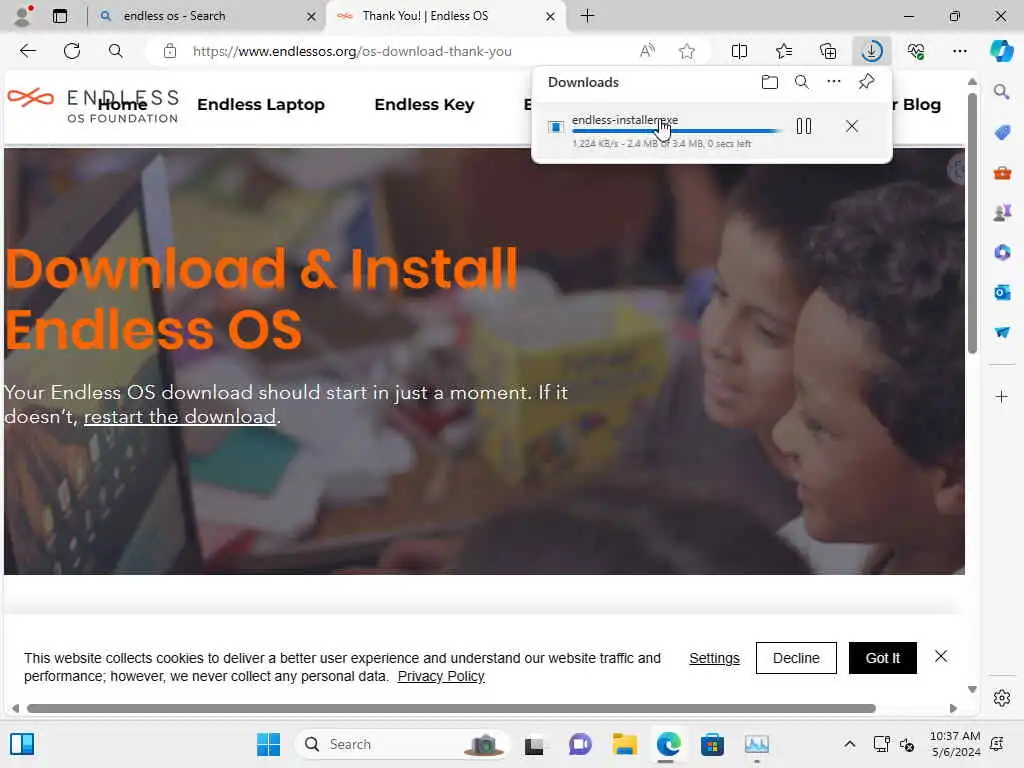1024x768 pixels.
Task: Open sidebar settings gear
Action: [x=1002, y=698]
